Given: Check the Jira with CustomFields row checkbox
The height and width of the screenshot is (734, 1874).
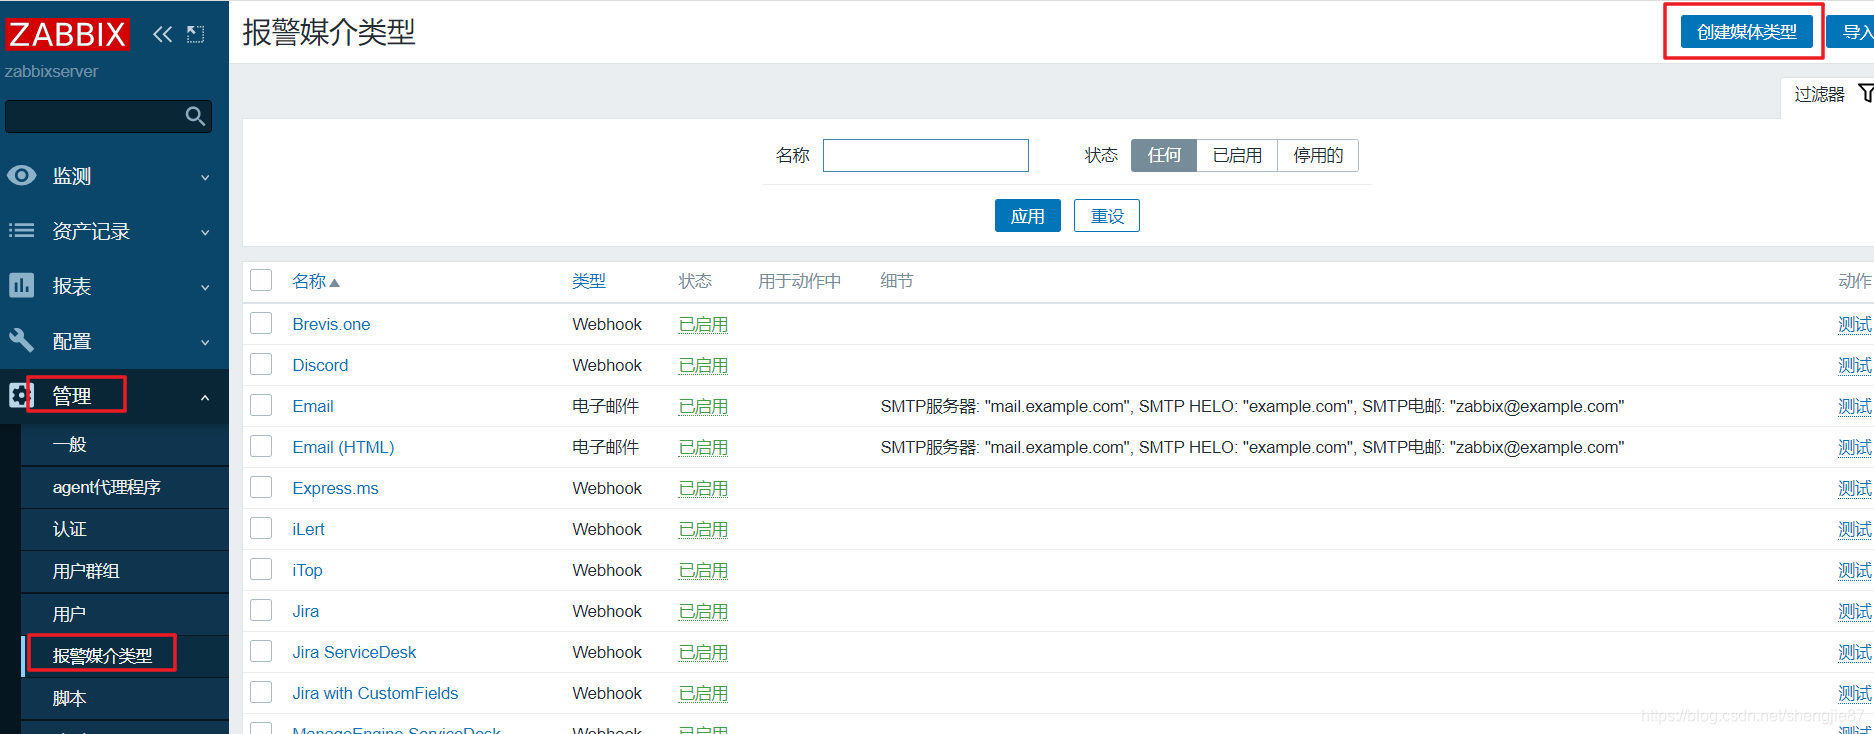Looking at the screenshot, I should tap(261, 692).
